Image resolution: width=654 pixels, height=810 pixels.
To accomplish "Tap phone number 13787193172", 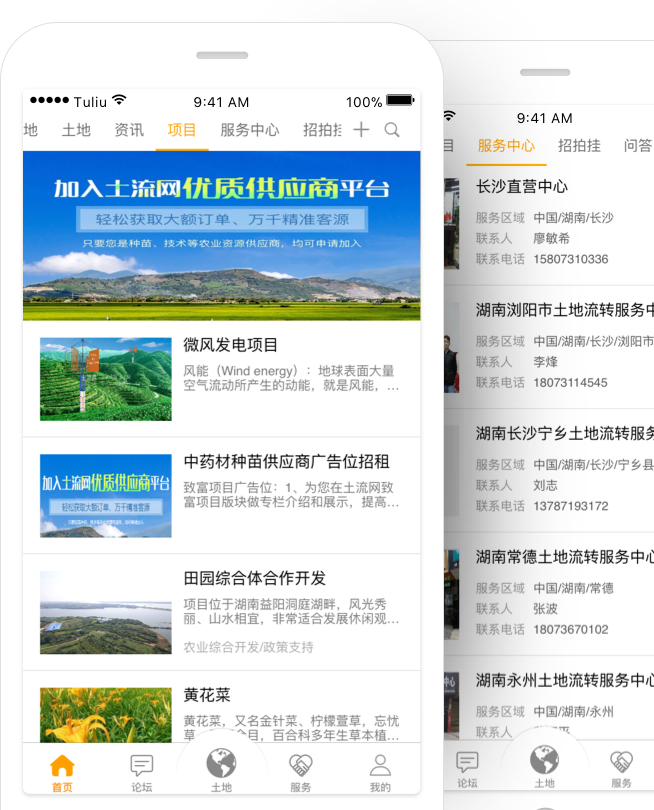I will point(571,506).
